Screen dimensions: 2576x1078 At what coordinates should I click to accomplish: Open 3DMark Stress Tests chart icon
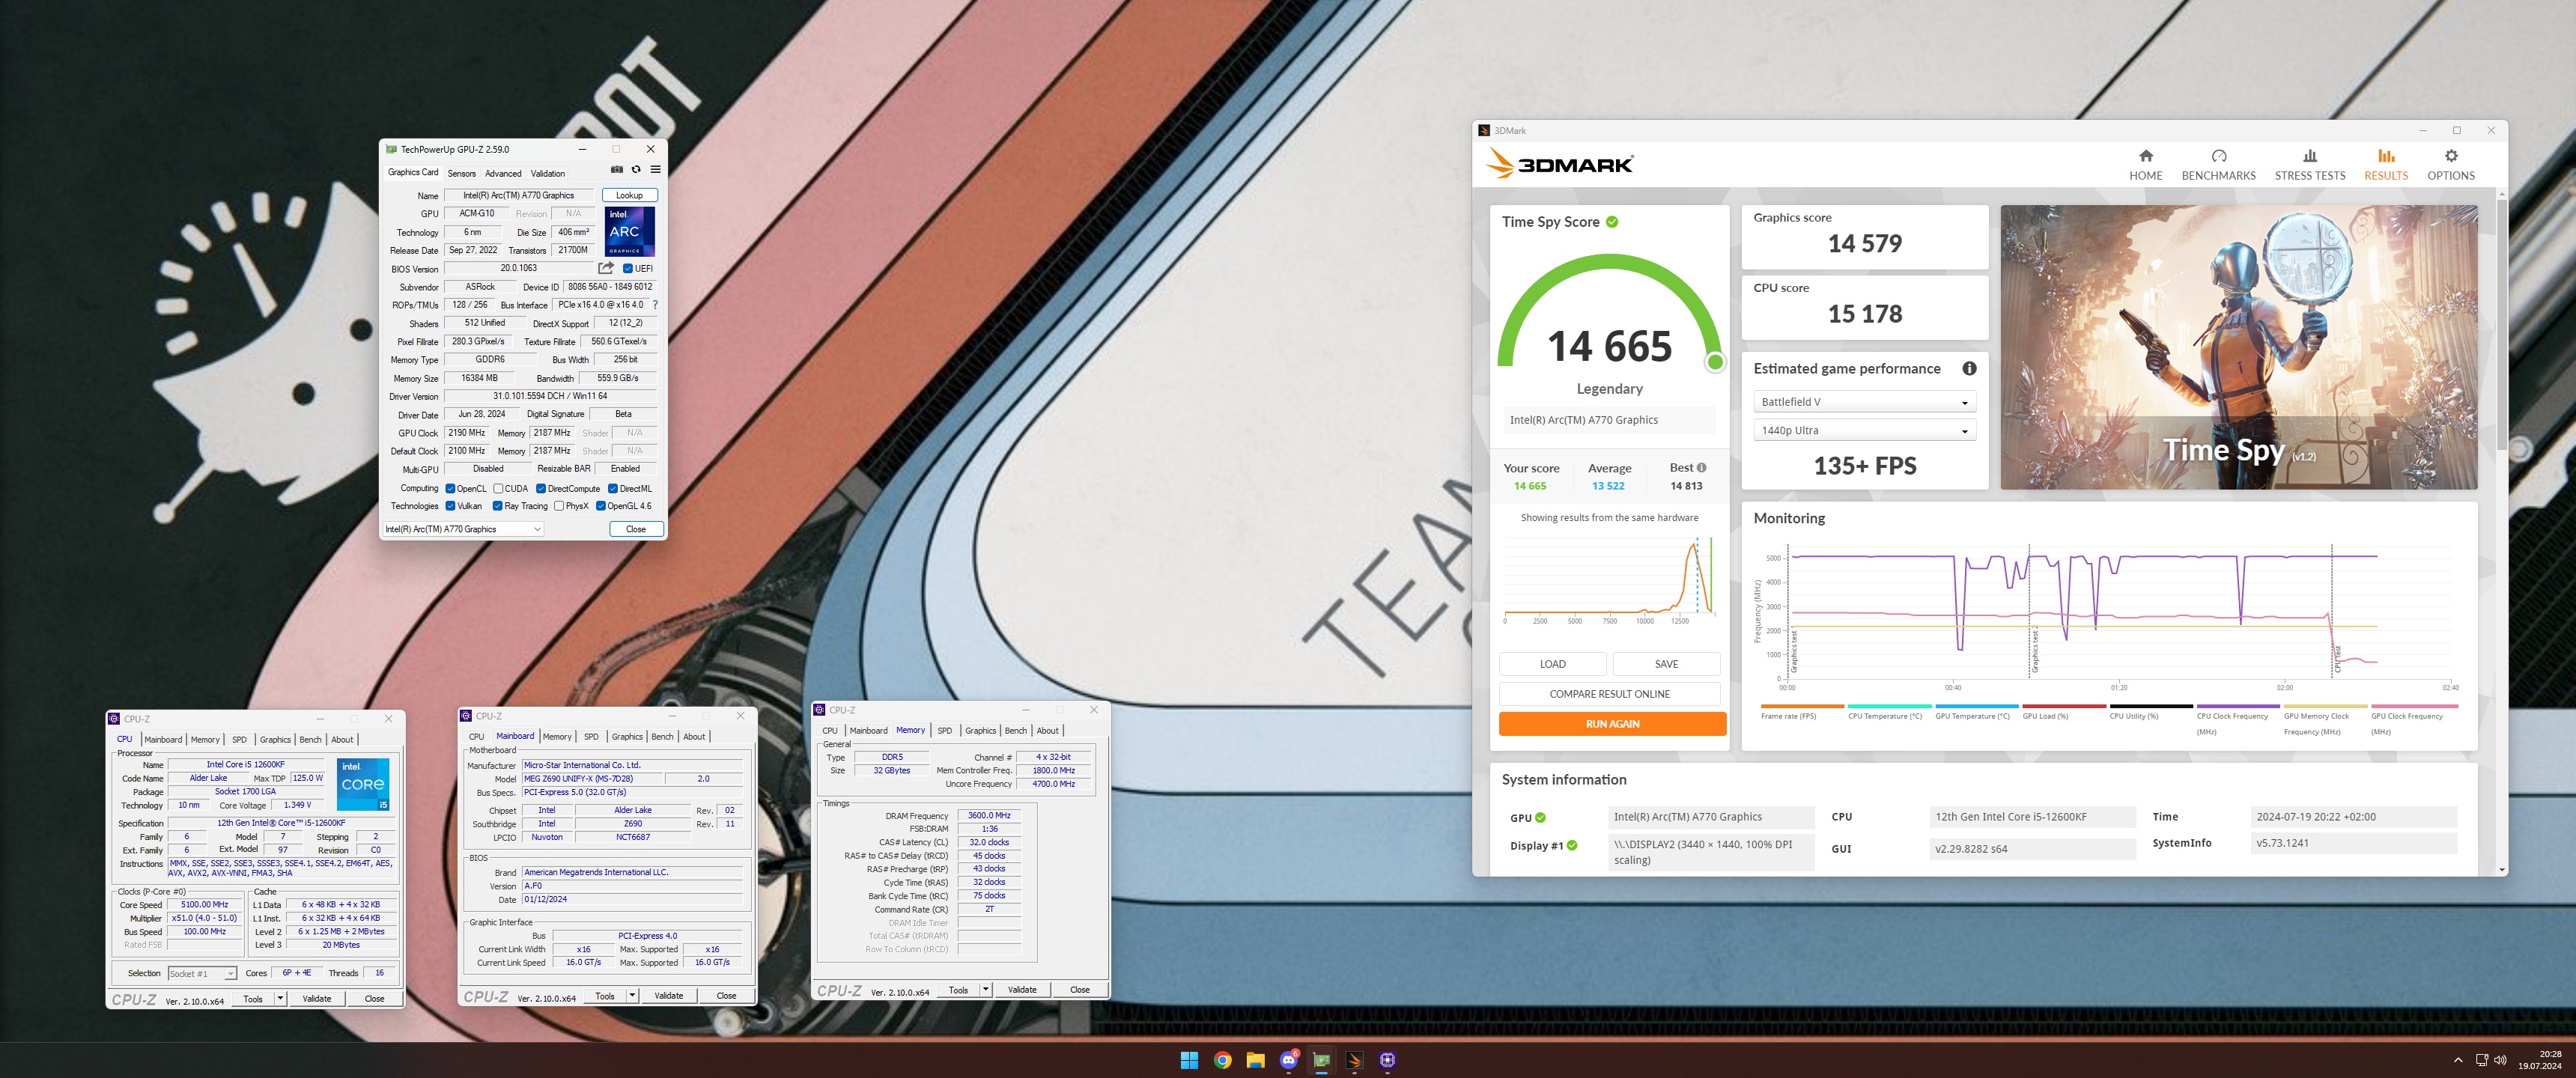[2309, 156]
